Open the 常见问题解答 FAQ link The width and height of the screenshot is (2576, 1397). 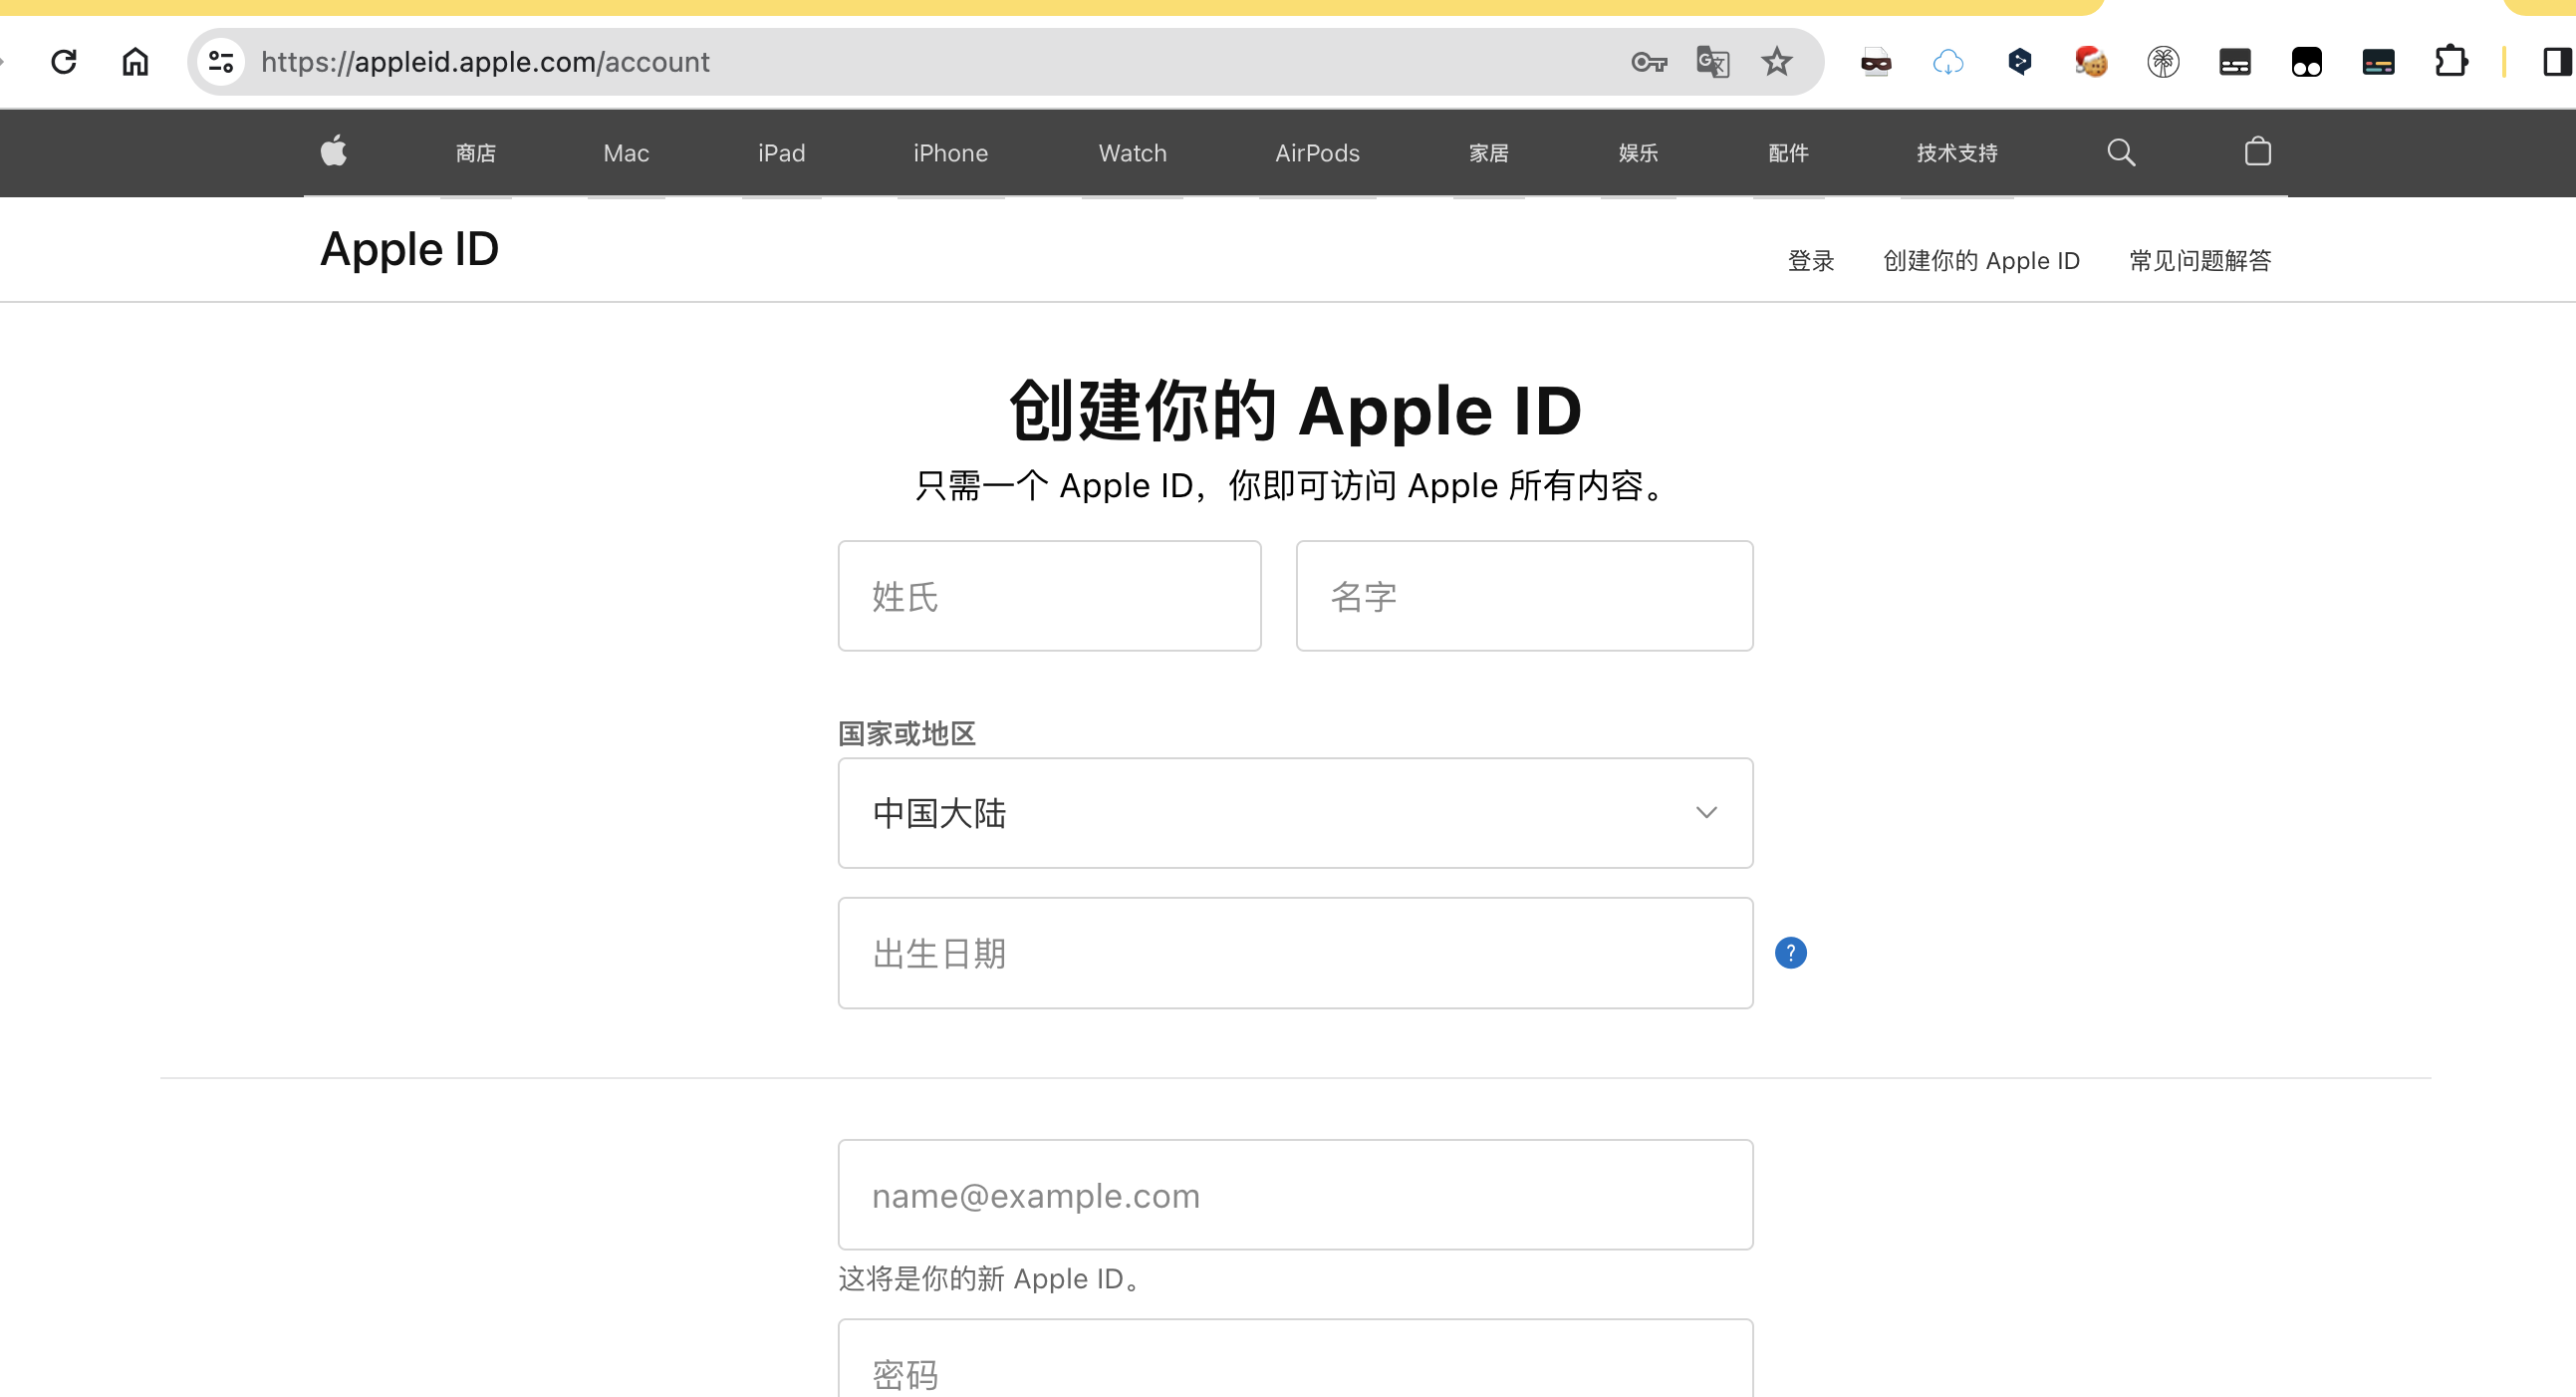pos(2199,261)
